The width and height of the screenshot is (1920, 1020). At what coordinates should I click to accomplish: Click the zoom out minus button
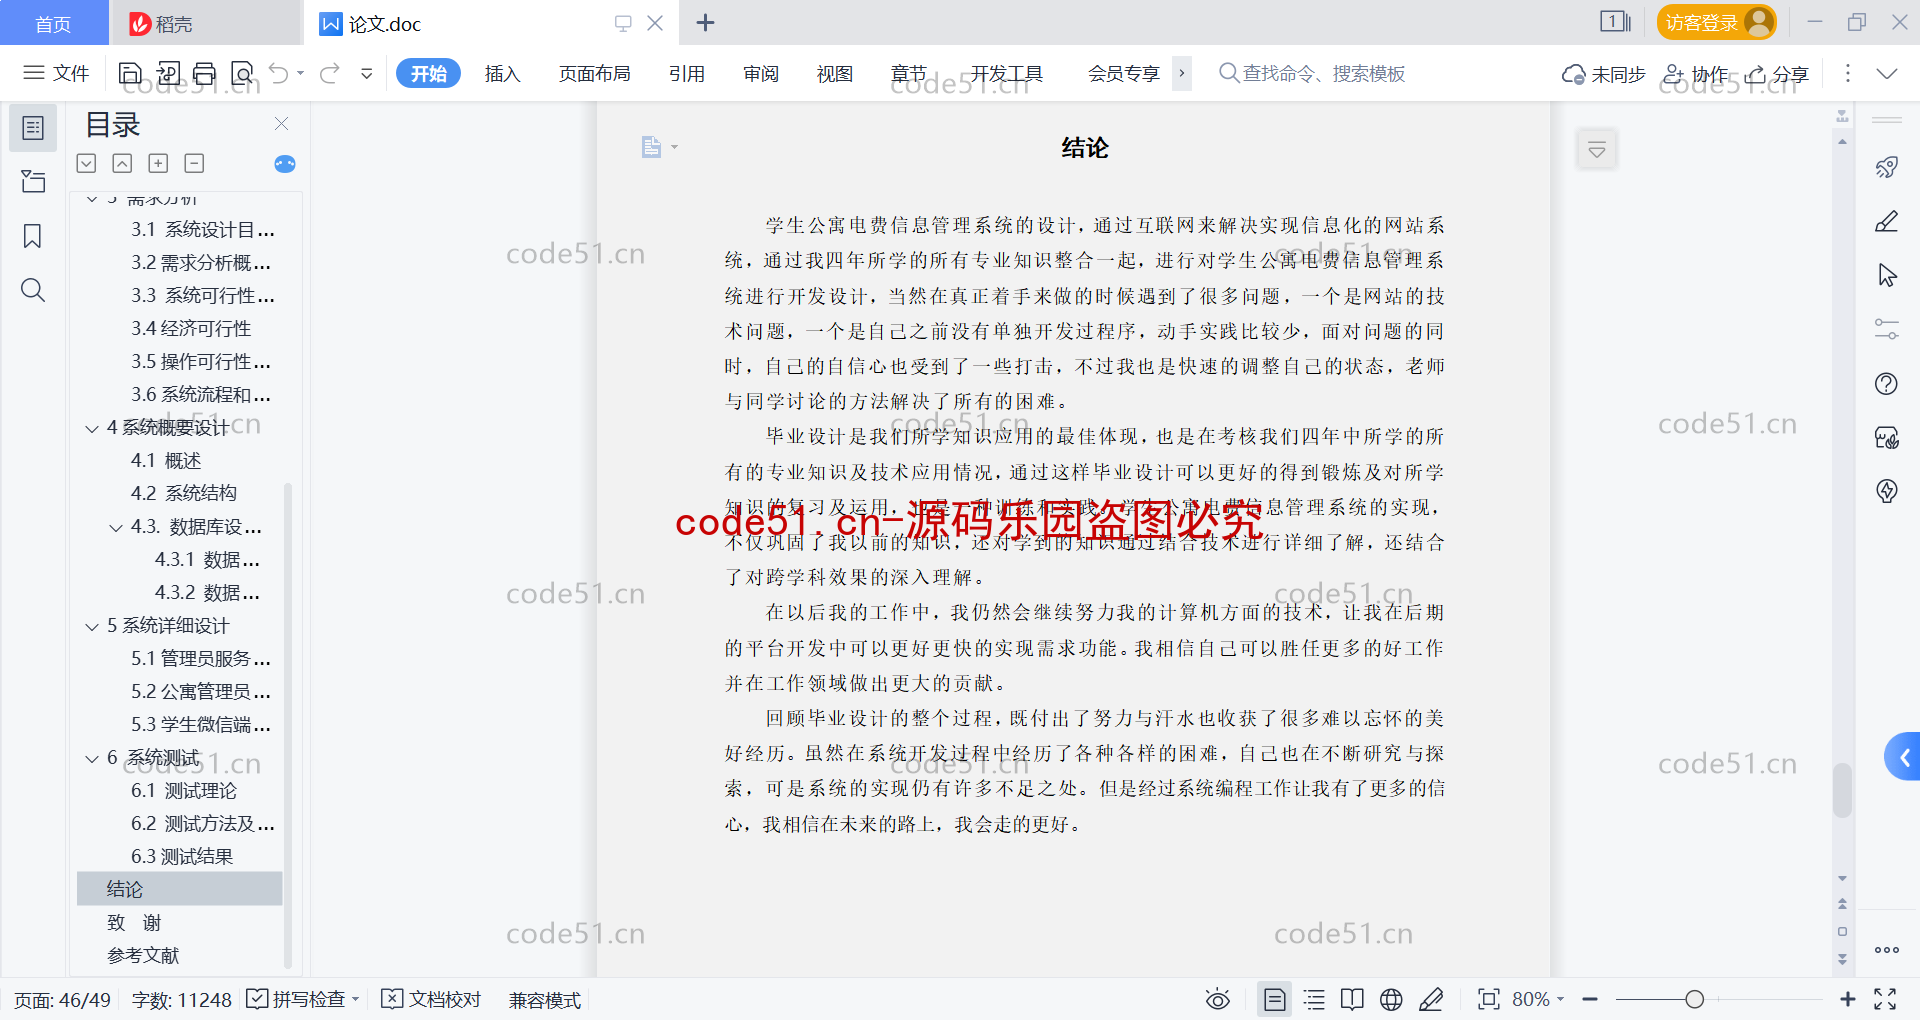pos(1590,999)
